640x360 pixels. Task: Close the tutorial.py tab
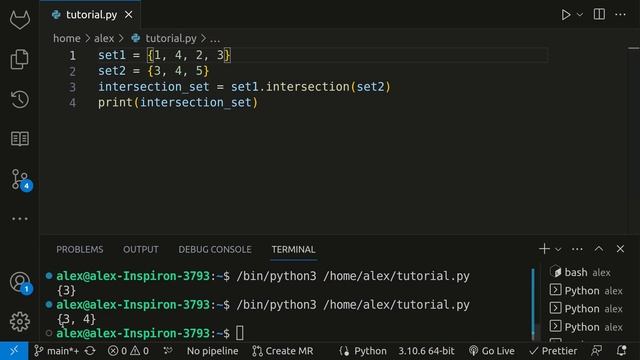[x=129, y=15]
